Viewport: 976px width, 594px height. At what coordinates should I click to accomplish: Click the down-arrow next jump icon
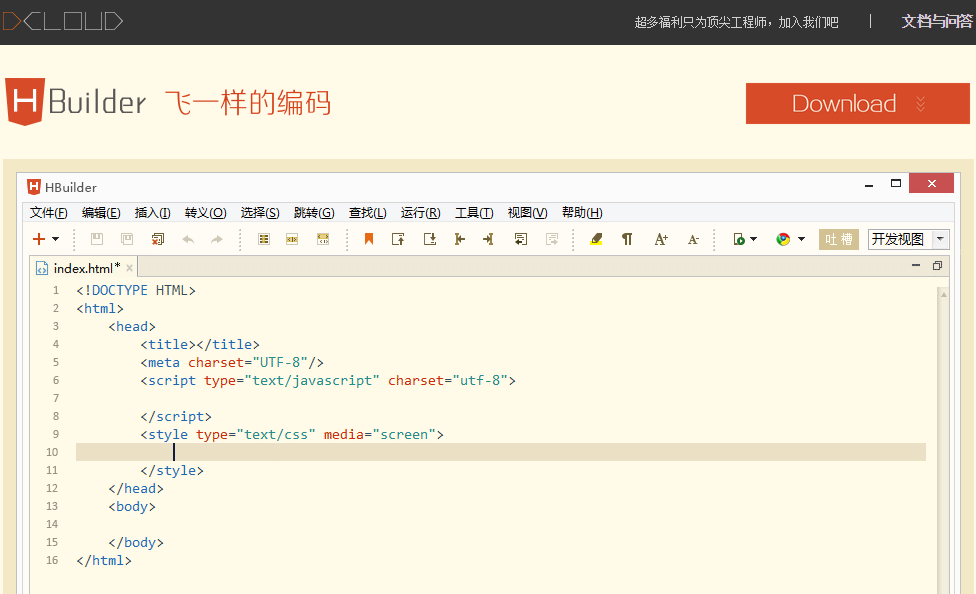(x=430, y=239)
